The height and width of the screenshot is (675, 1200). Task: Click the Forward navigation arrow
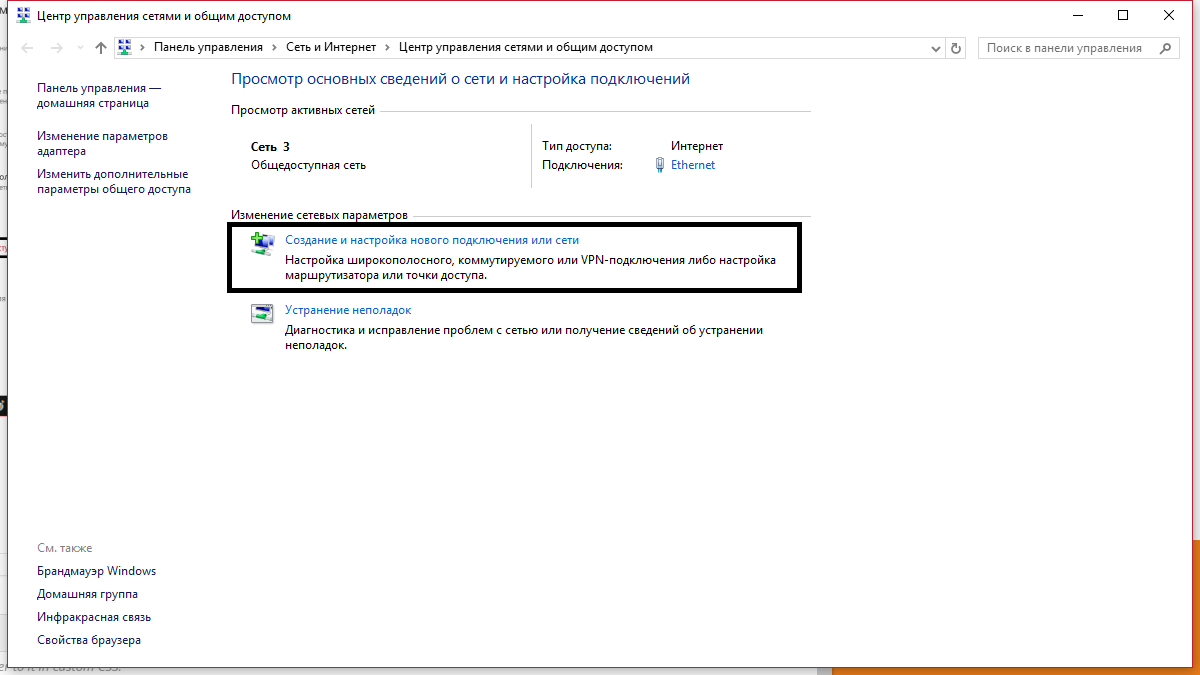(x=56, y=48)
